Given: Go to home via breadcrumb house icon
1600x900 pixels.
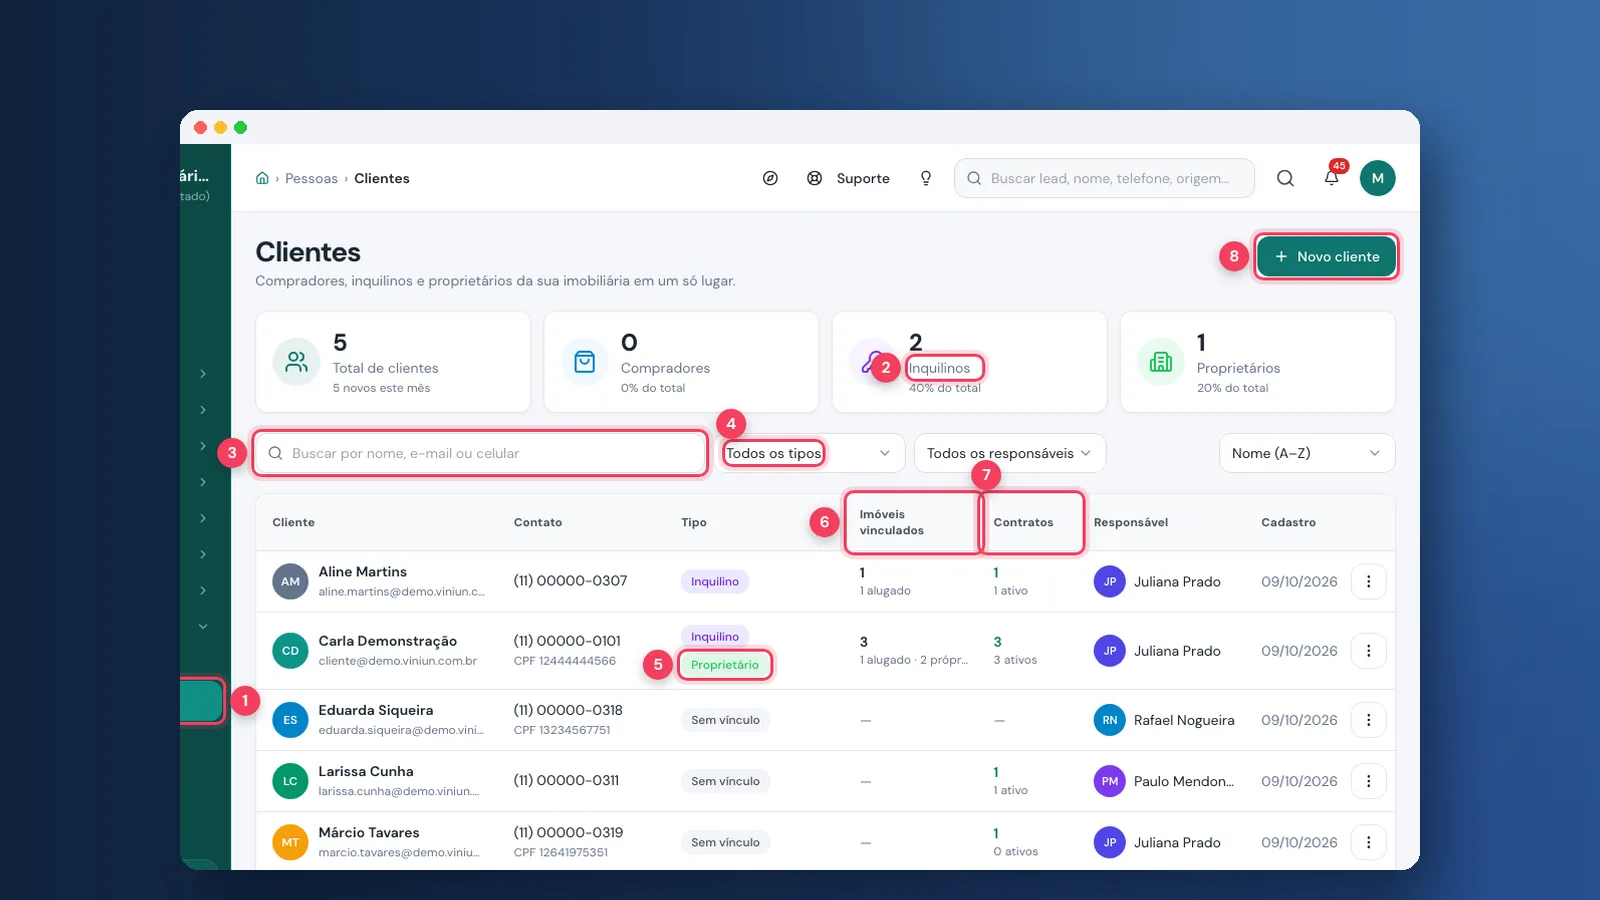Looking at the screenshot, I should pyautogui.click(x=262, y=178).
